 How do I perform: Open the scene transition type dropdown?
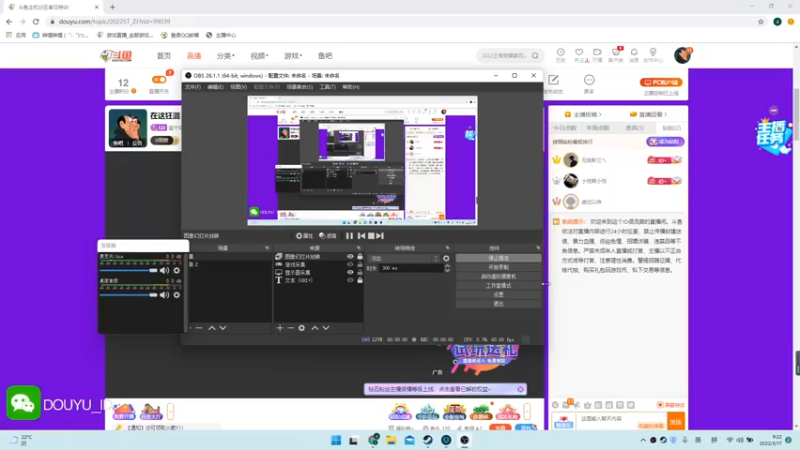pyautogui.click(x=404, y=258)
